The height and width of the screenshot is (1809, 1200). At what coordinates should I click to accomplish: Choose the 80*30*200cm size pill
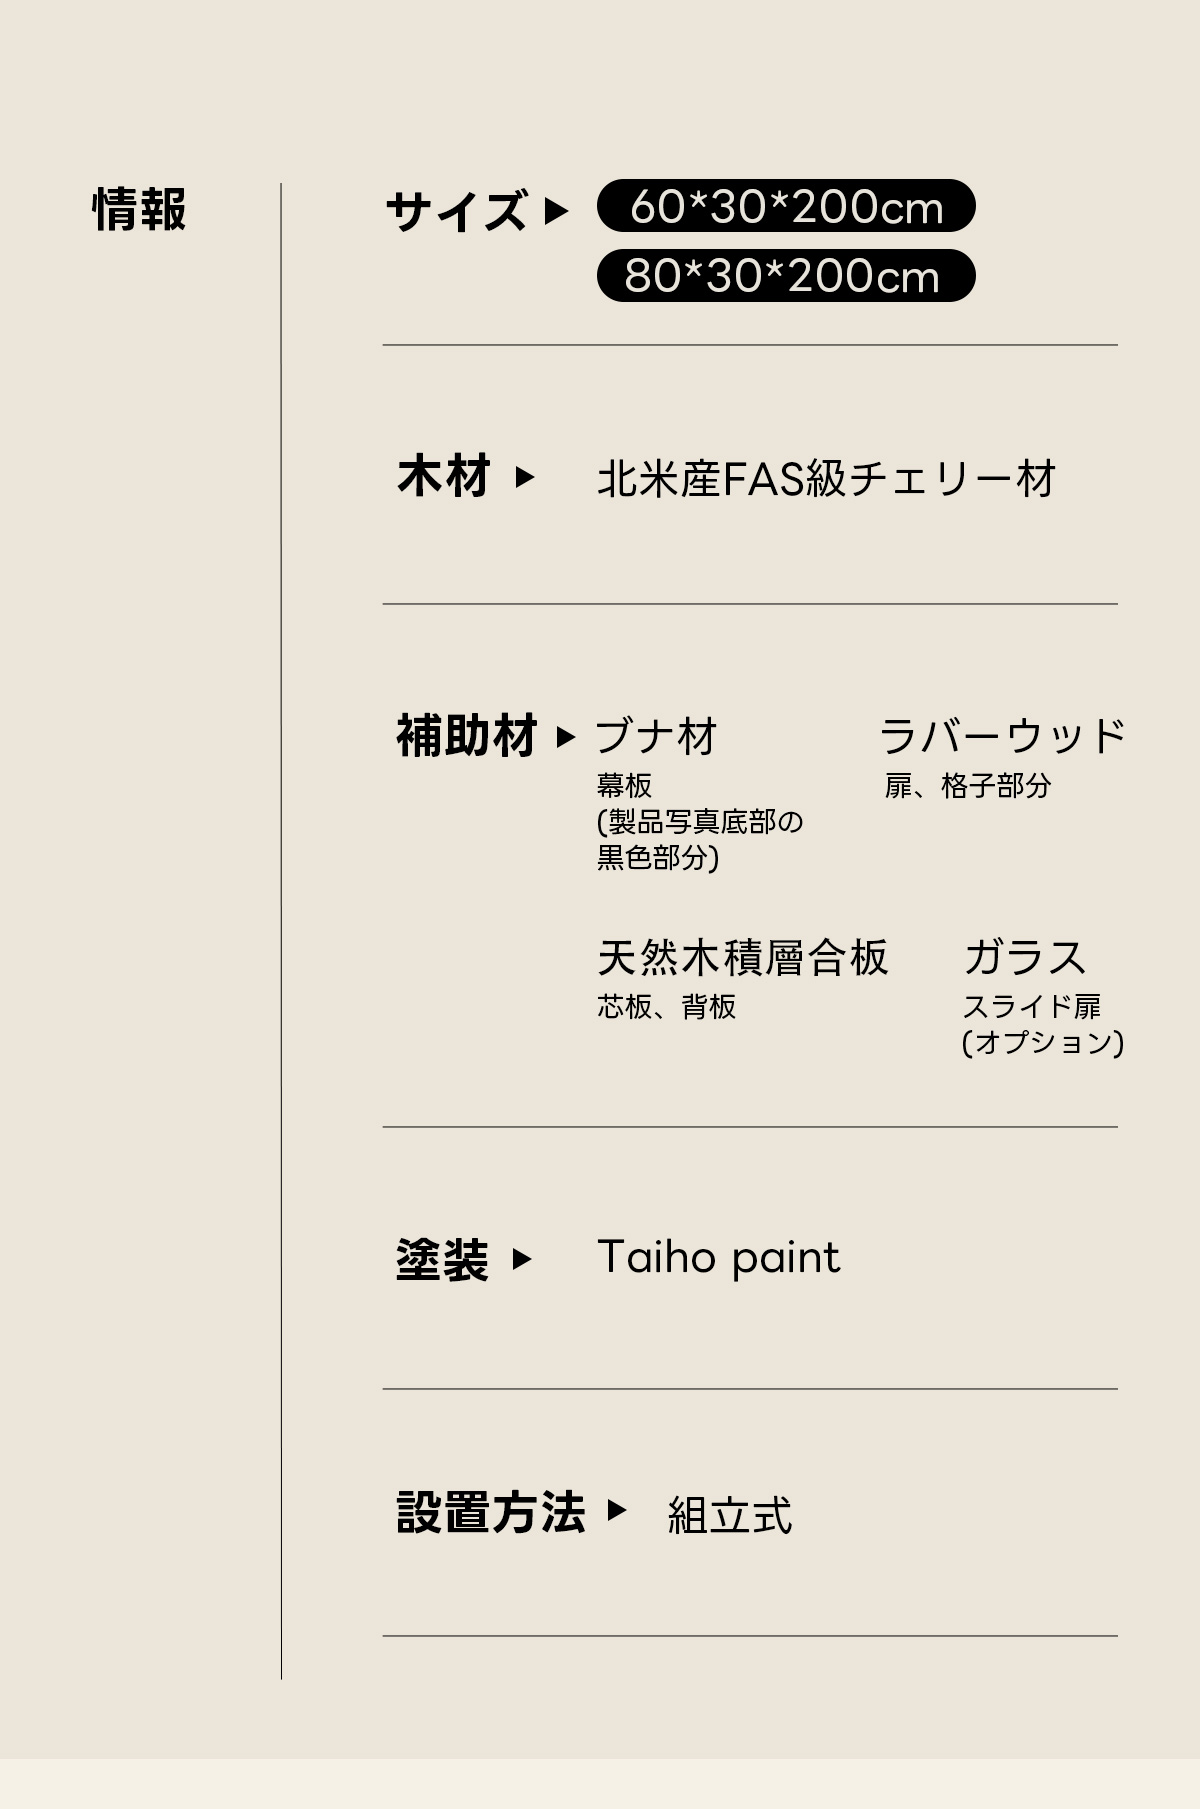(x=786, y=276)
